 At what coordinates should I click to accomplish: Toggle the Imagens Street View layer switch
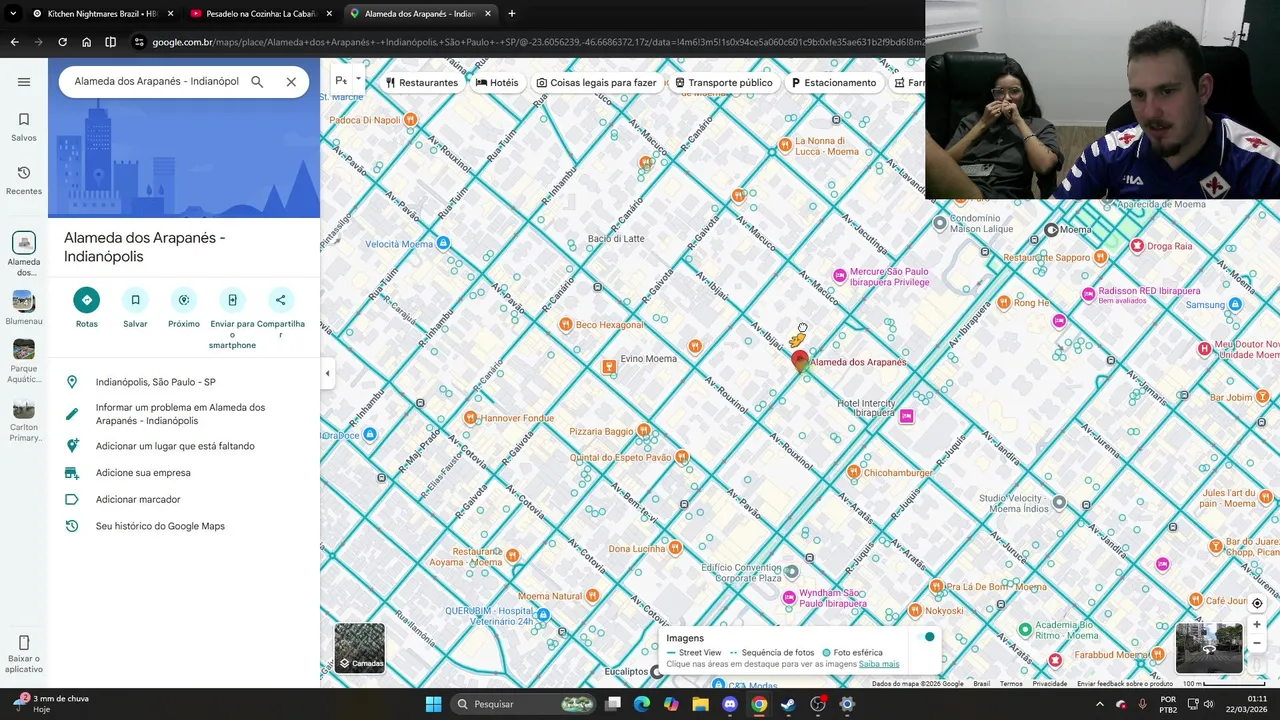[x=928, y=638]
